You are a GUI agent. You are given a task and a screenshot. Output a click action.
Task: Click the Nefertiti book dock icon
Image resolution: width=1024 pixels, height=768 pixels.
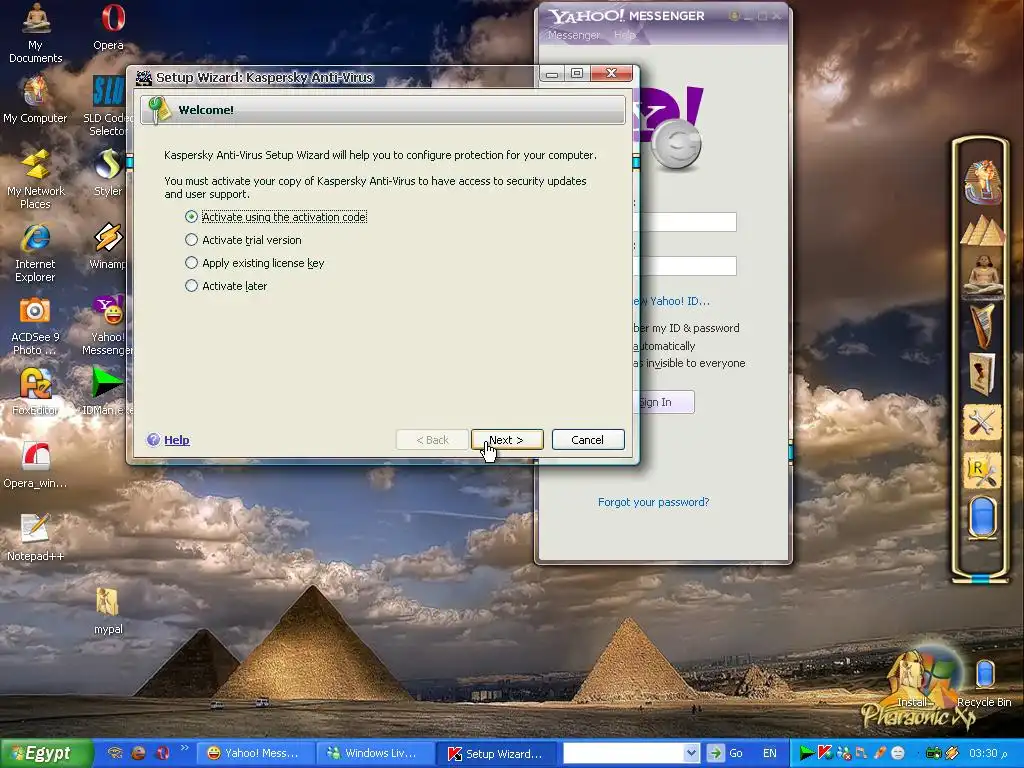pyautogui.click(x=982, y=374)
